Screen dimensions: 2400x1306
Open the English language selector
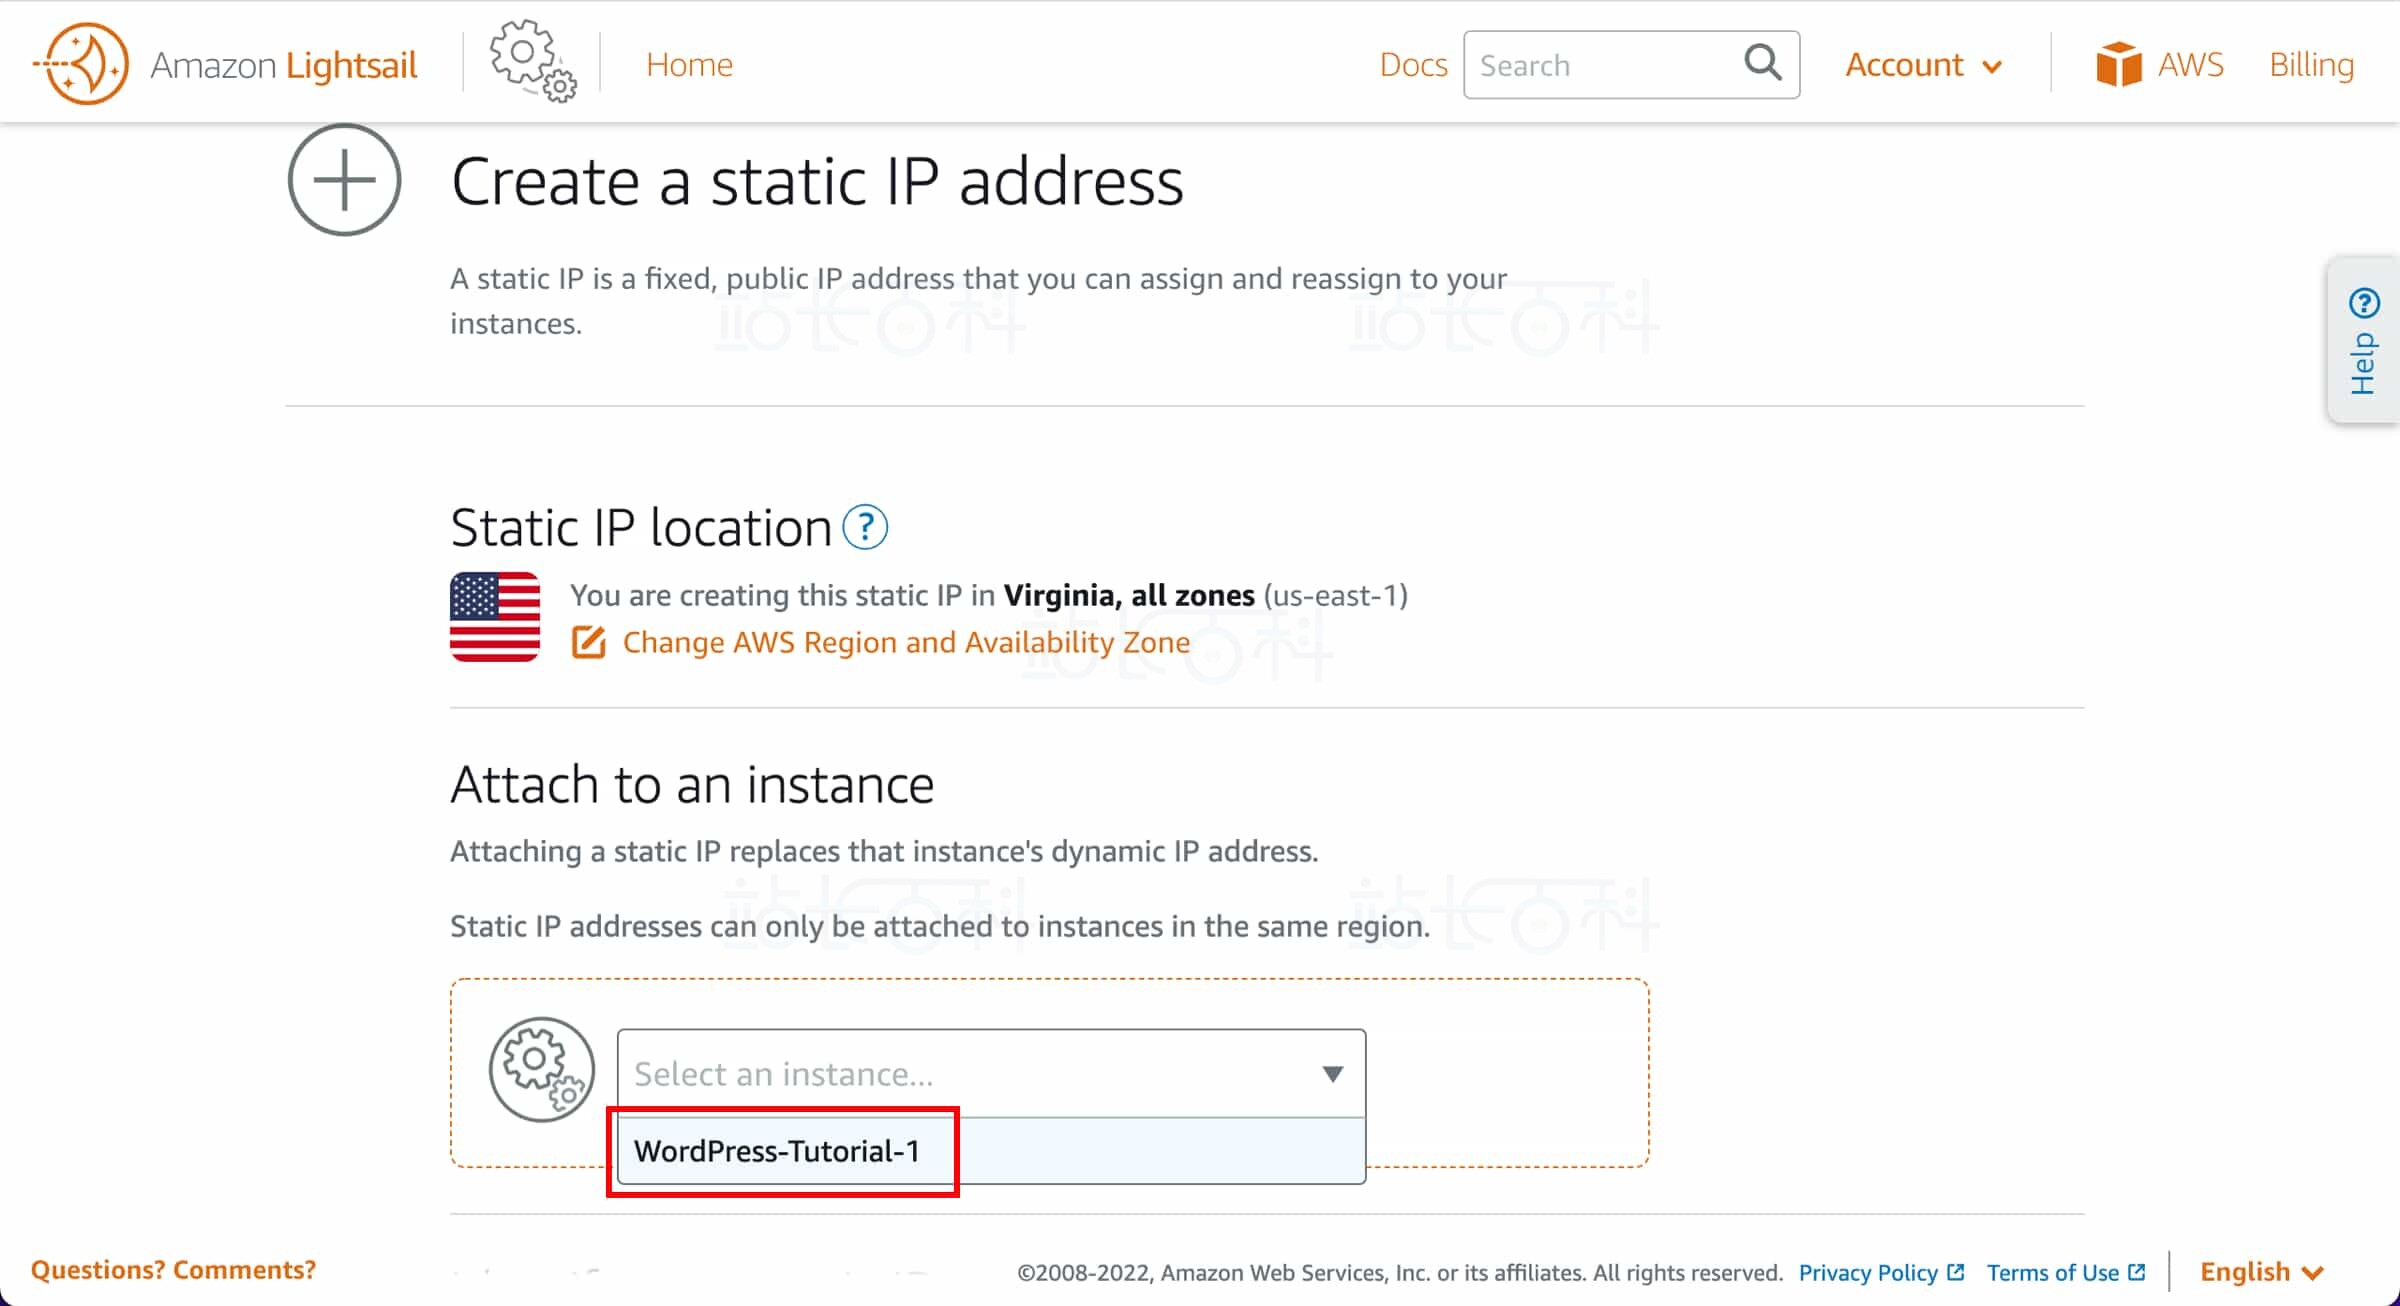[2260, 1271]
